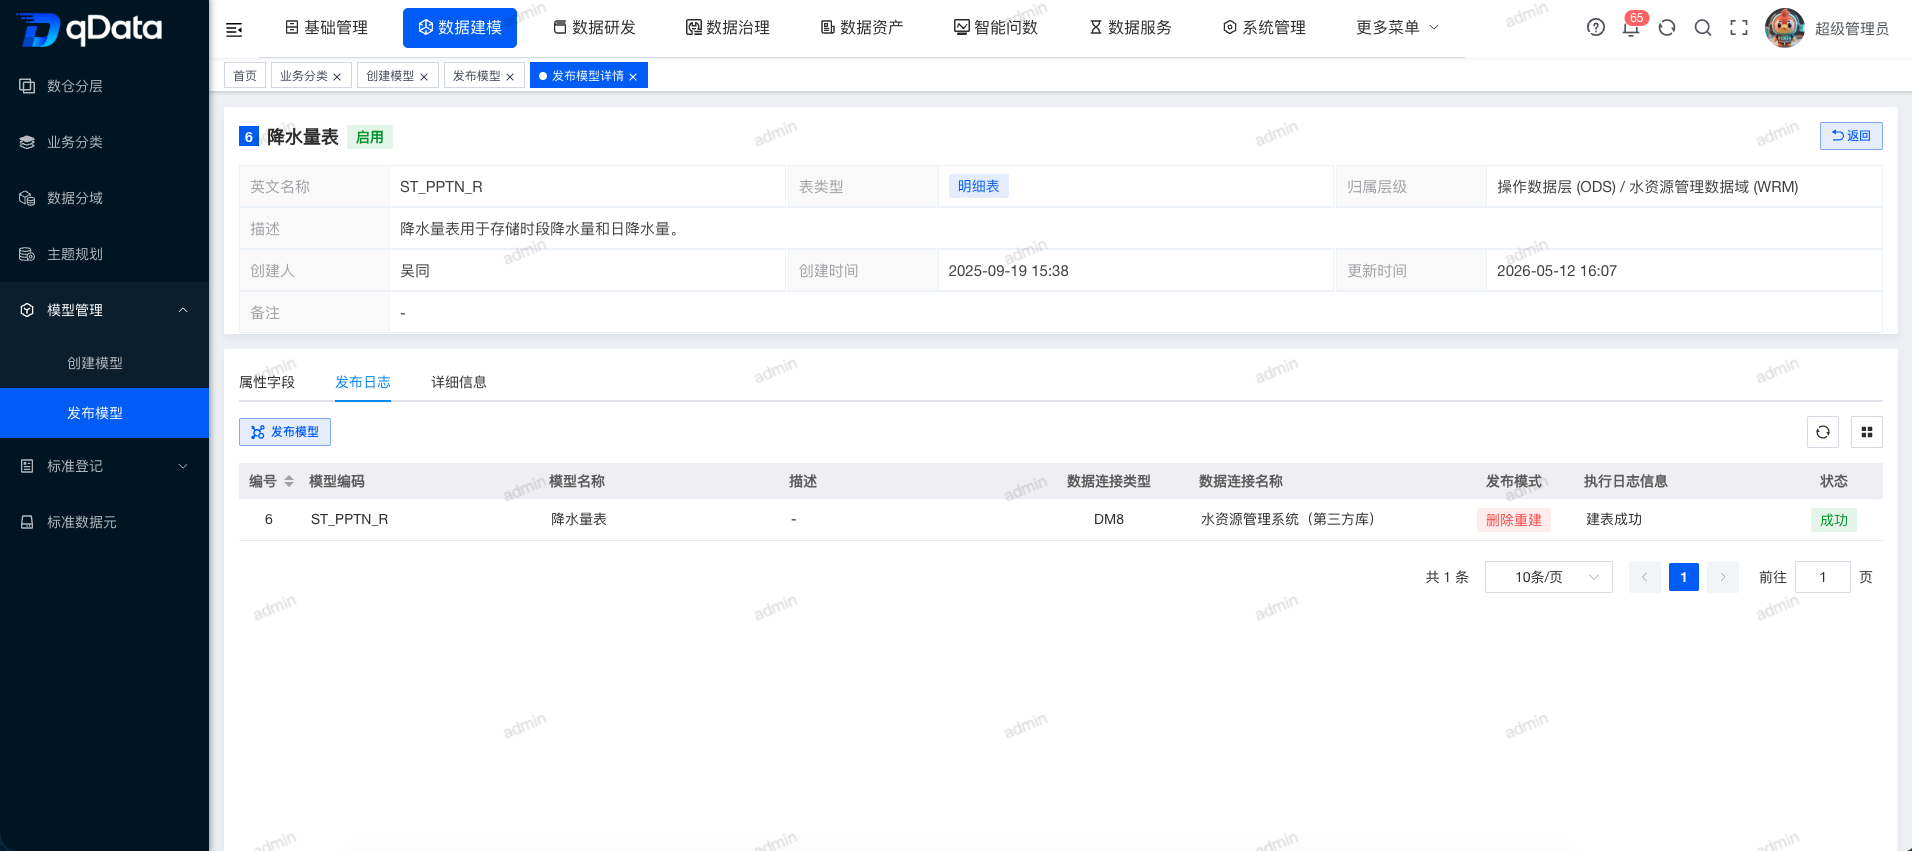Open notifications bell with 65 badge
The height and width of the screenshot is (851, 1912).
pos(1631,28)
